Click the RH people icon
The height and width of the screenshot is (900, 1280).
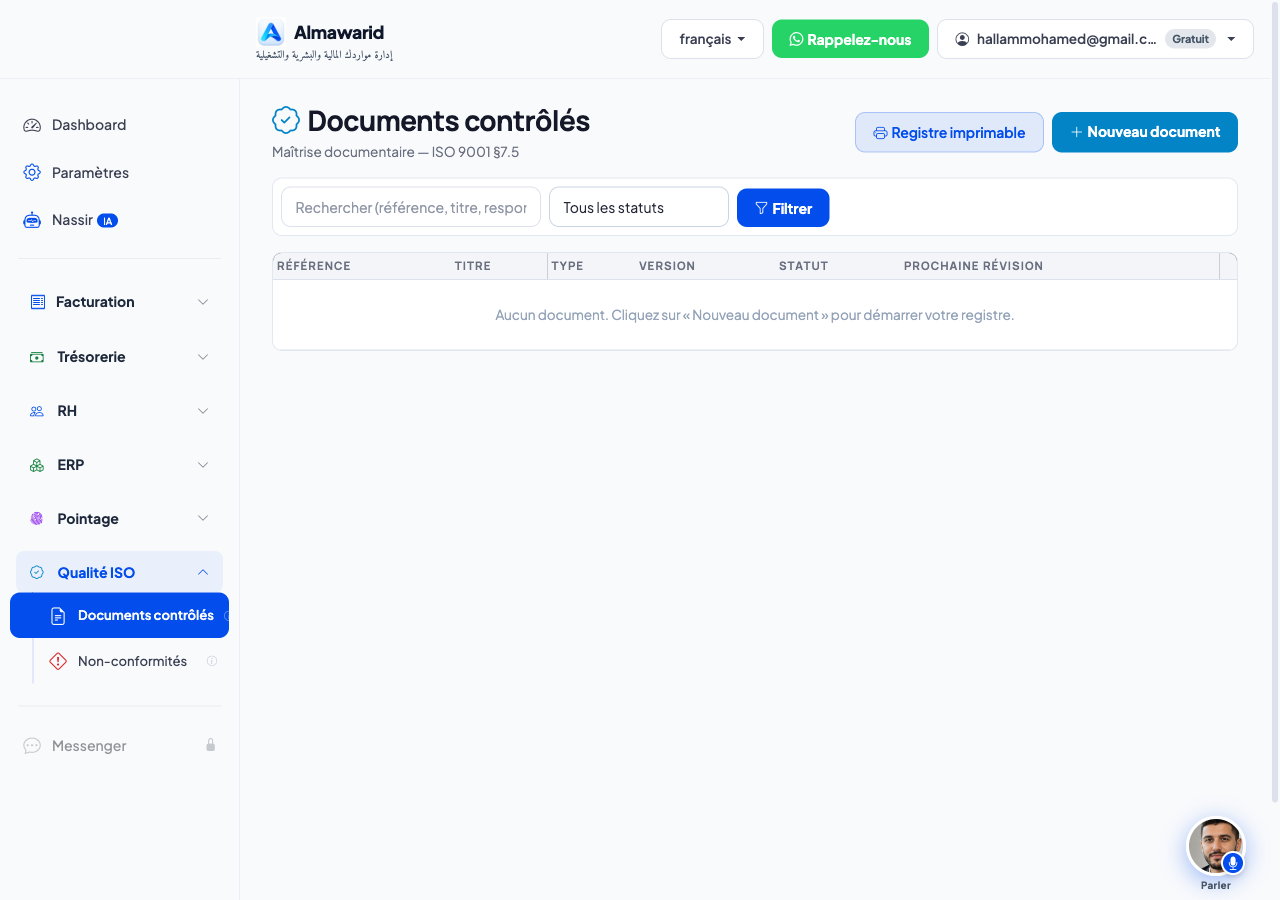(x=37, y=411)
